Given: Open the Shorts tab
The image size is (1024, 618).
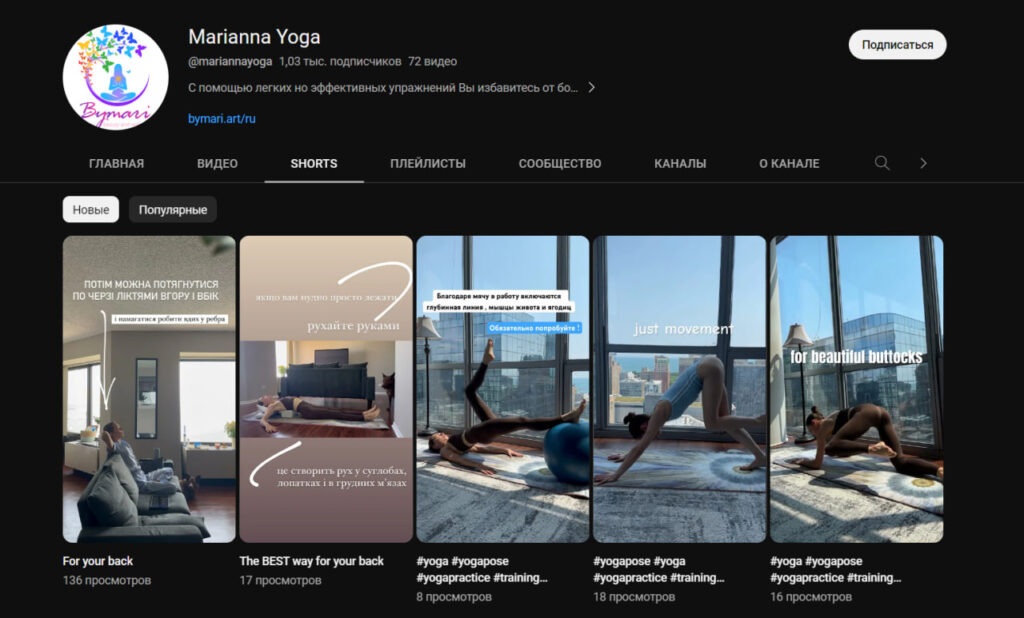Looking at the screenshot, I should [x=314, y=164].
